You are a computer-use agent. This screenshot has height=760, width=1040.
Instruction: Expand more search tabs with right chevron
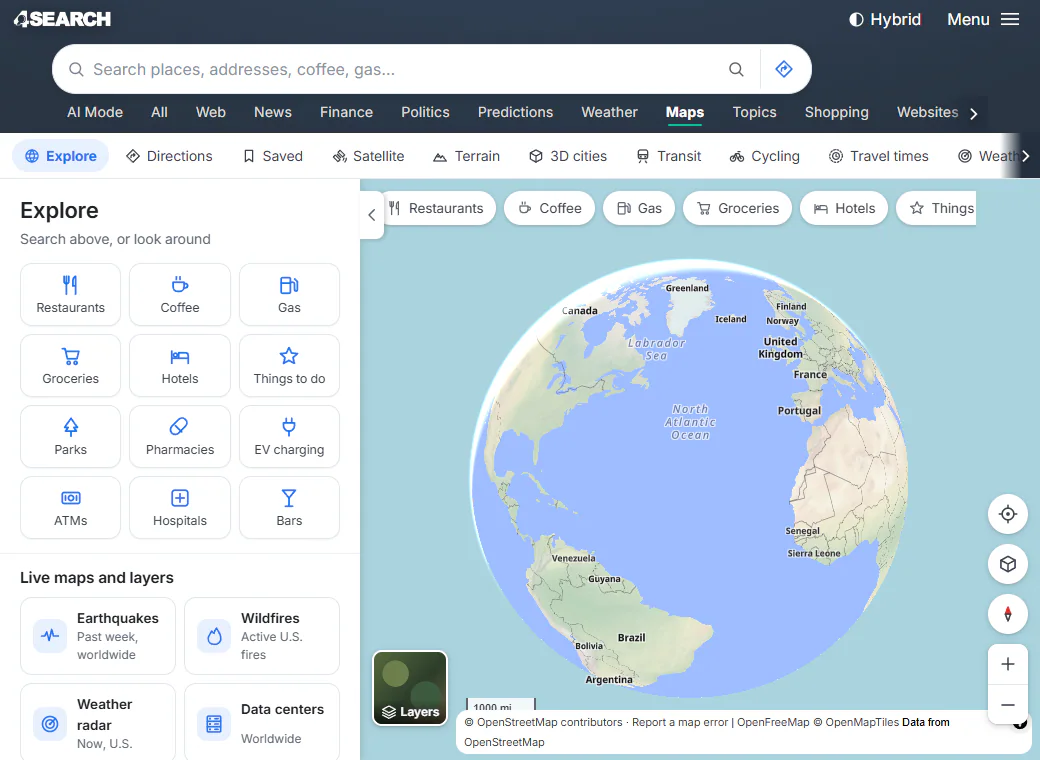(x=974, y=113)
